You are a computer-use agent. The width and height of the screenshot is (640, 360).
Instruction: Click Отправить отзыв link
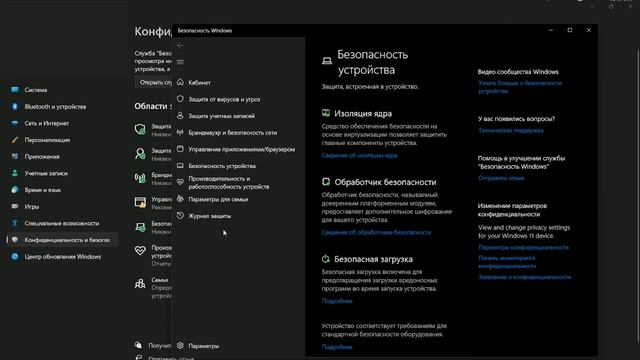pyautogui.click(x=501, y=178)
